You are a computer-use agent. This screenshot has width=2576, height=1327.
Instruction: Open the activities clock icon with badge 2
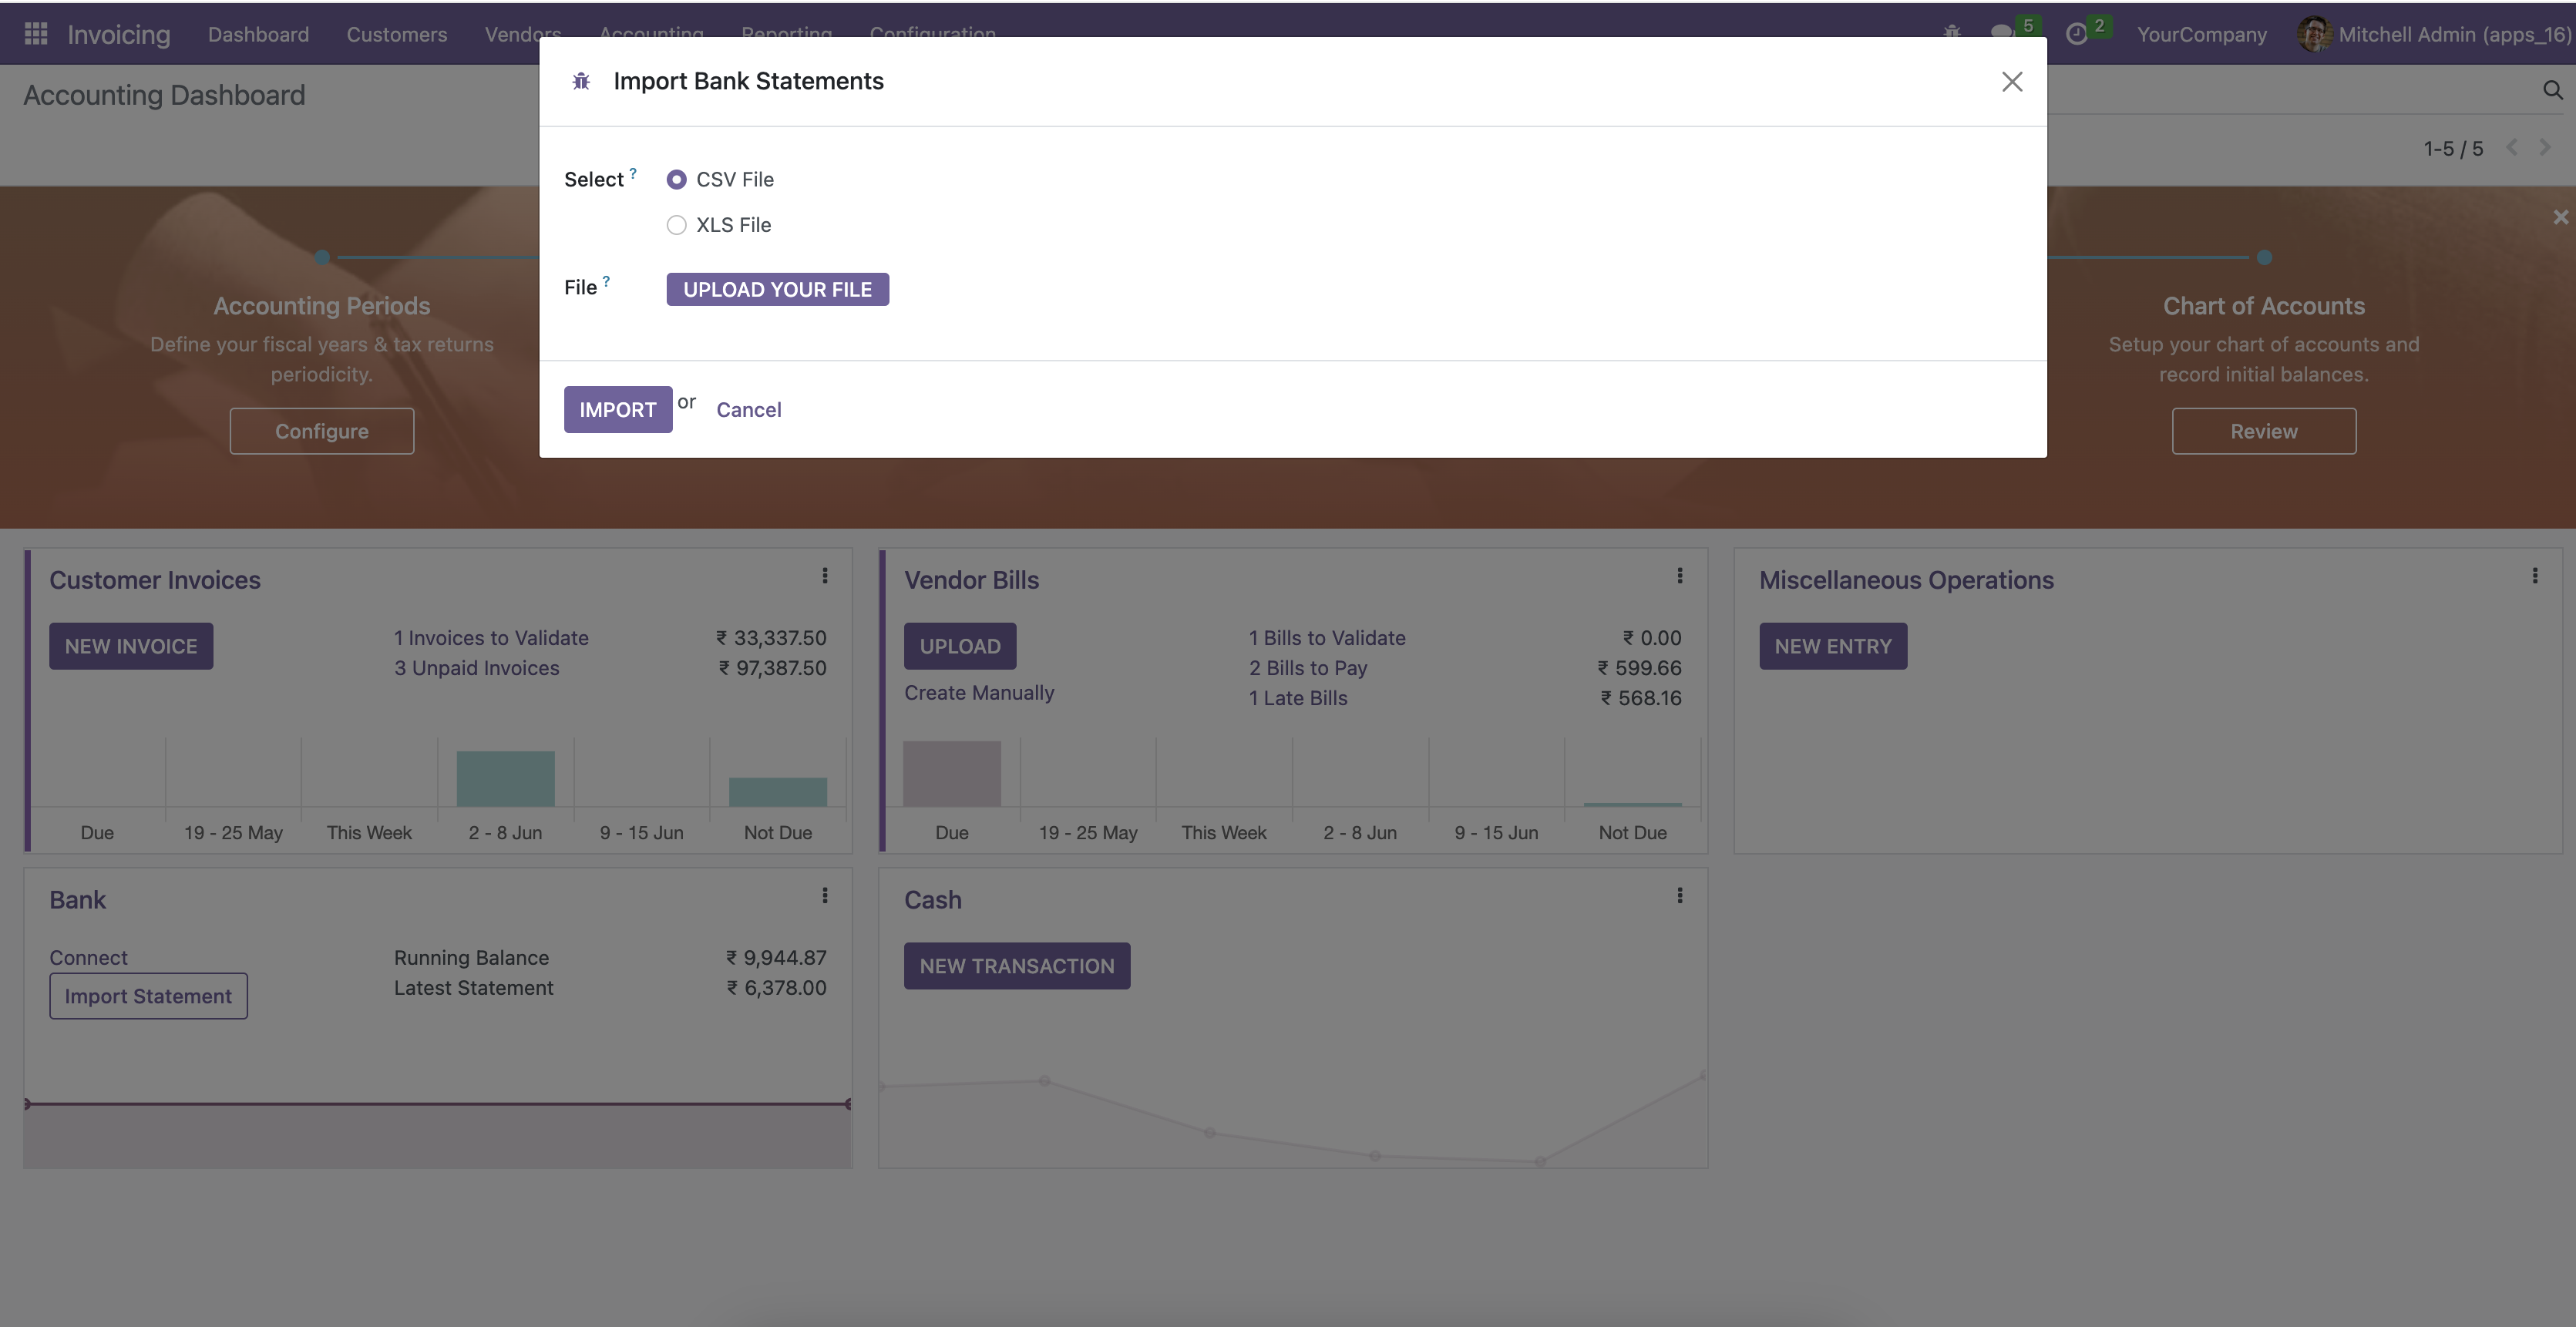click(x=2077, y=34)
